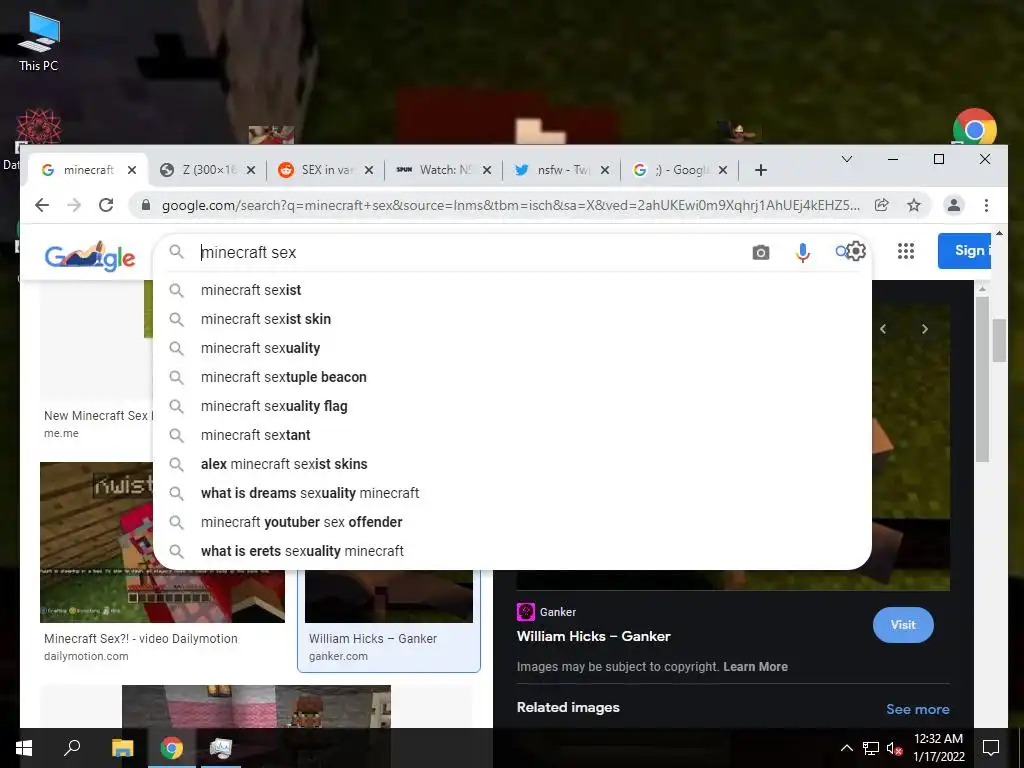Image resolution: width=1024 pixels, height=768 pixels.
Task: Open the Chrome profile avatar icon
Action: 953,205
